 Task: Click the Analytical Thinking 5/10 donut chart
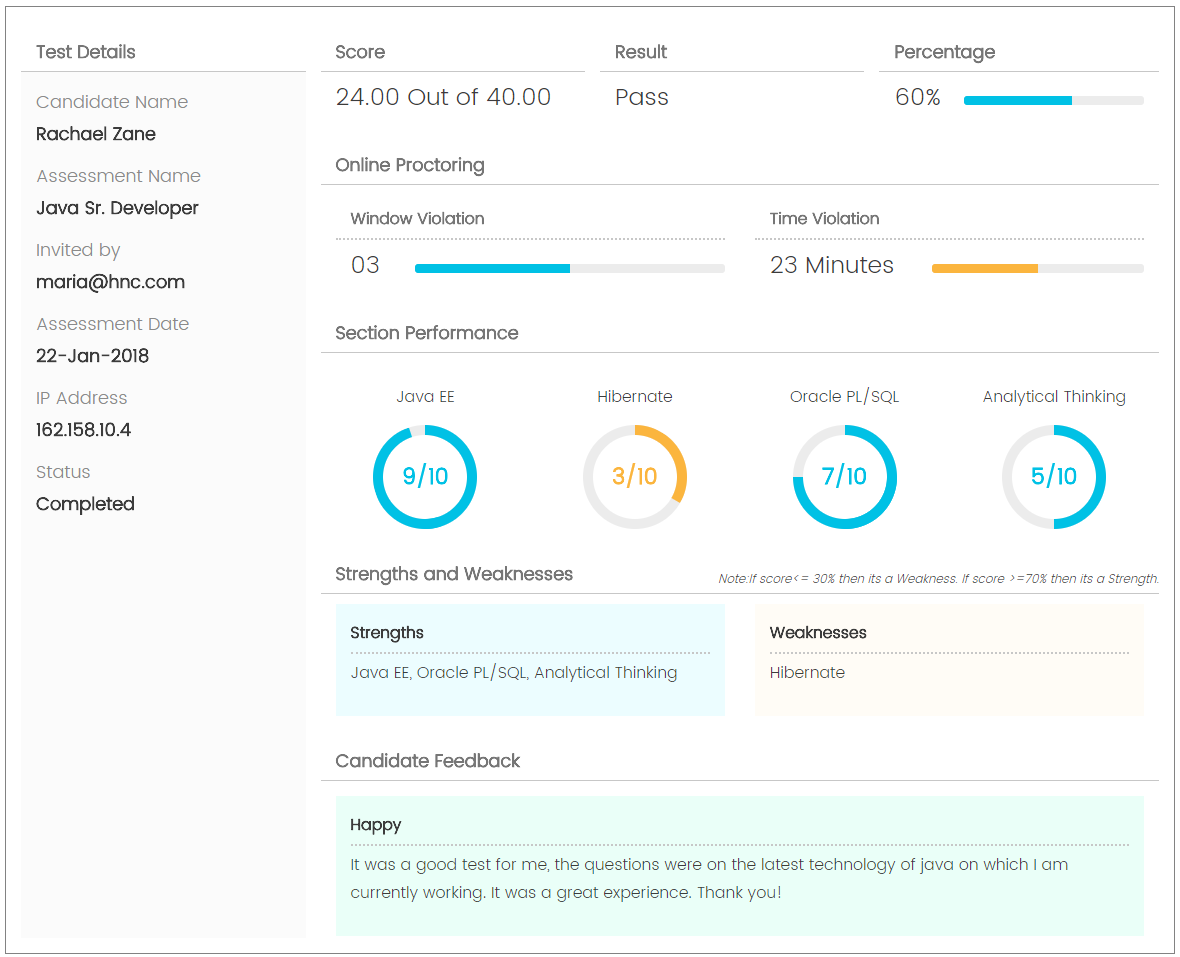point(1054,477)
